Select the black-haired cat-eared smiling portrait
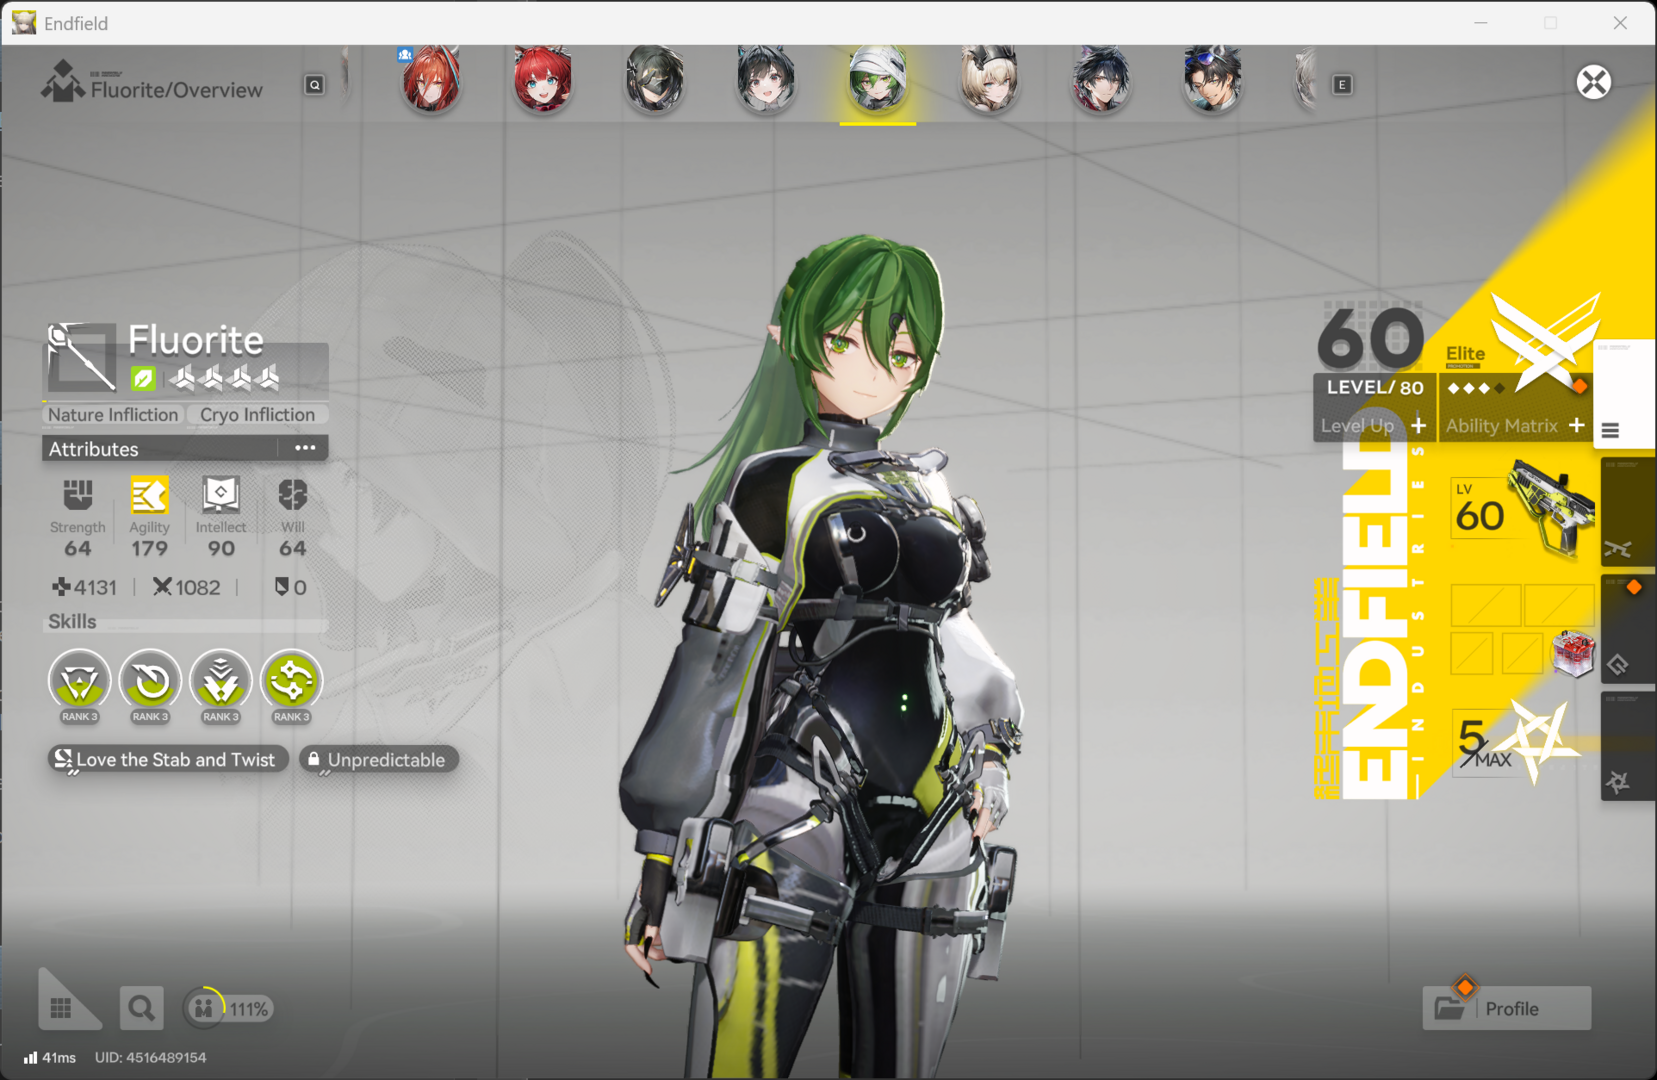The width and height of the screenshot is (1657, 1080). click(x=766, y=79)
